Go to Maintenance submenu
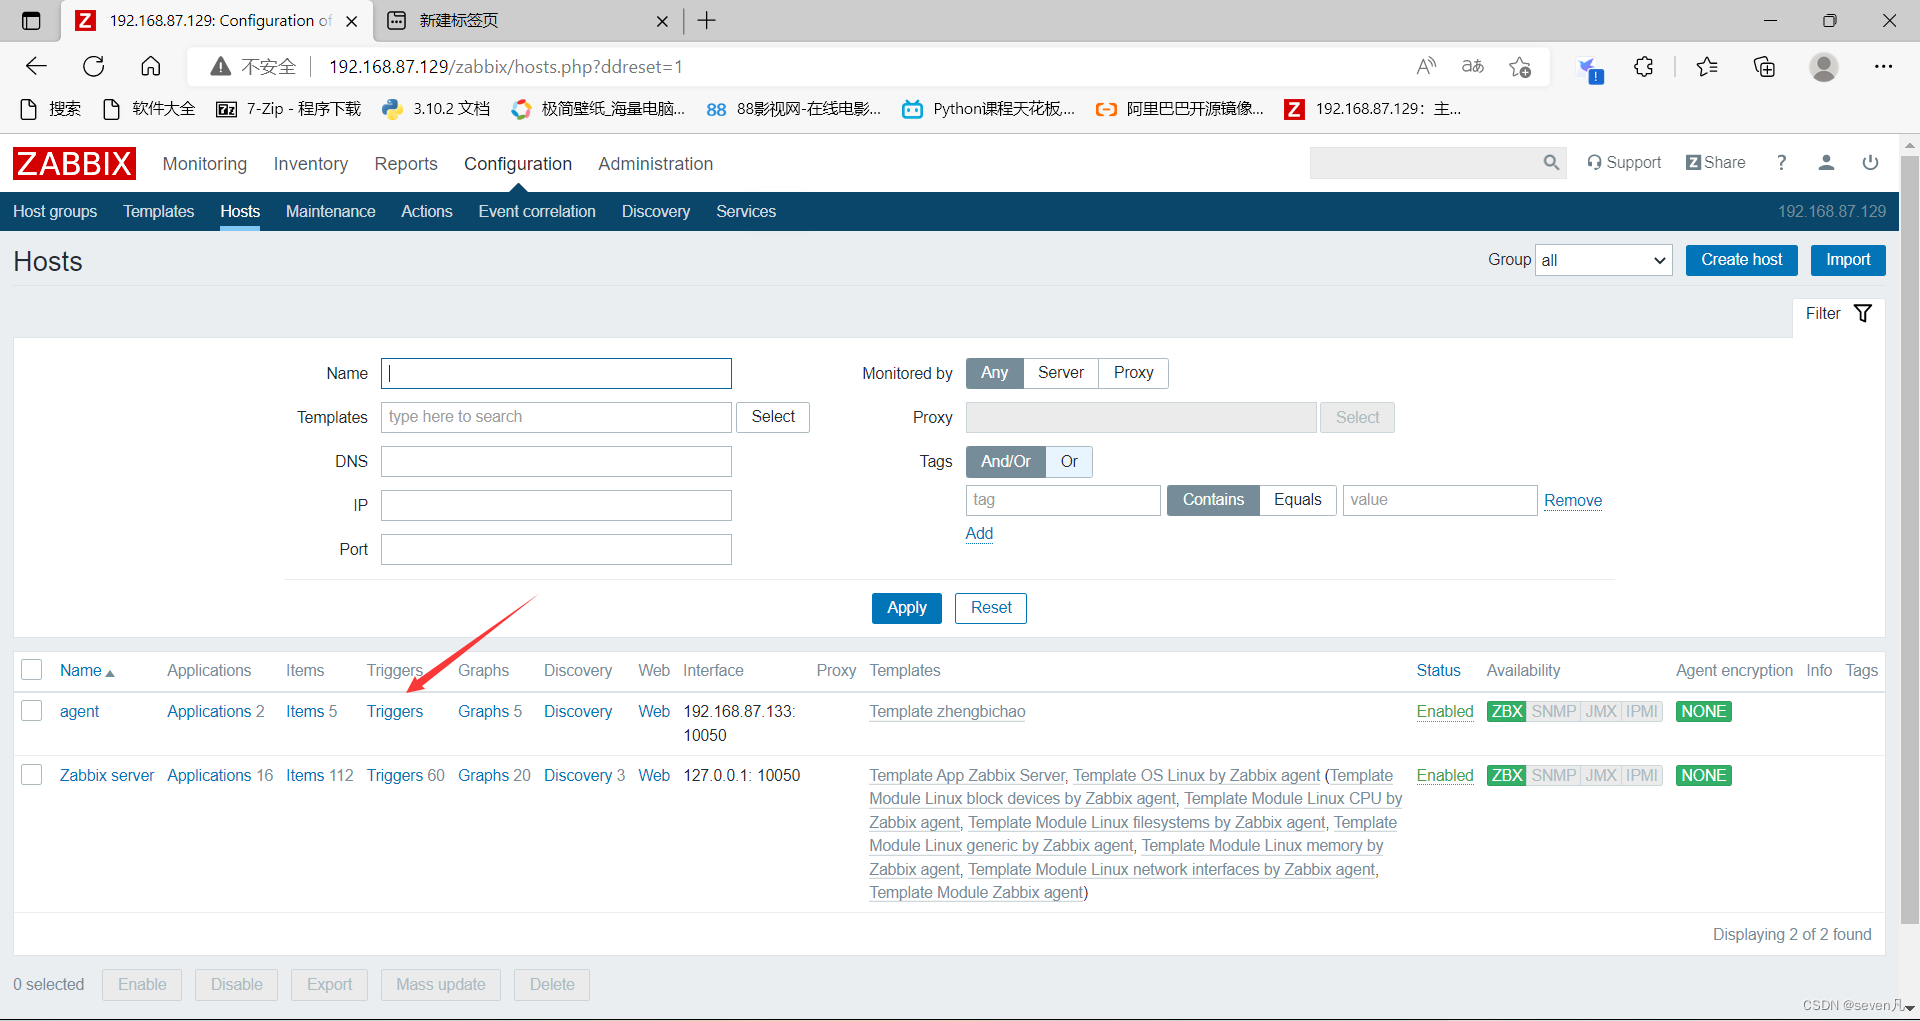Viewport: 1920px width, 1021px height. pos(331,211)
